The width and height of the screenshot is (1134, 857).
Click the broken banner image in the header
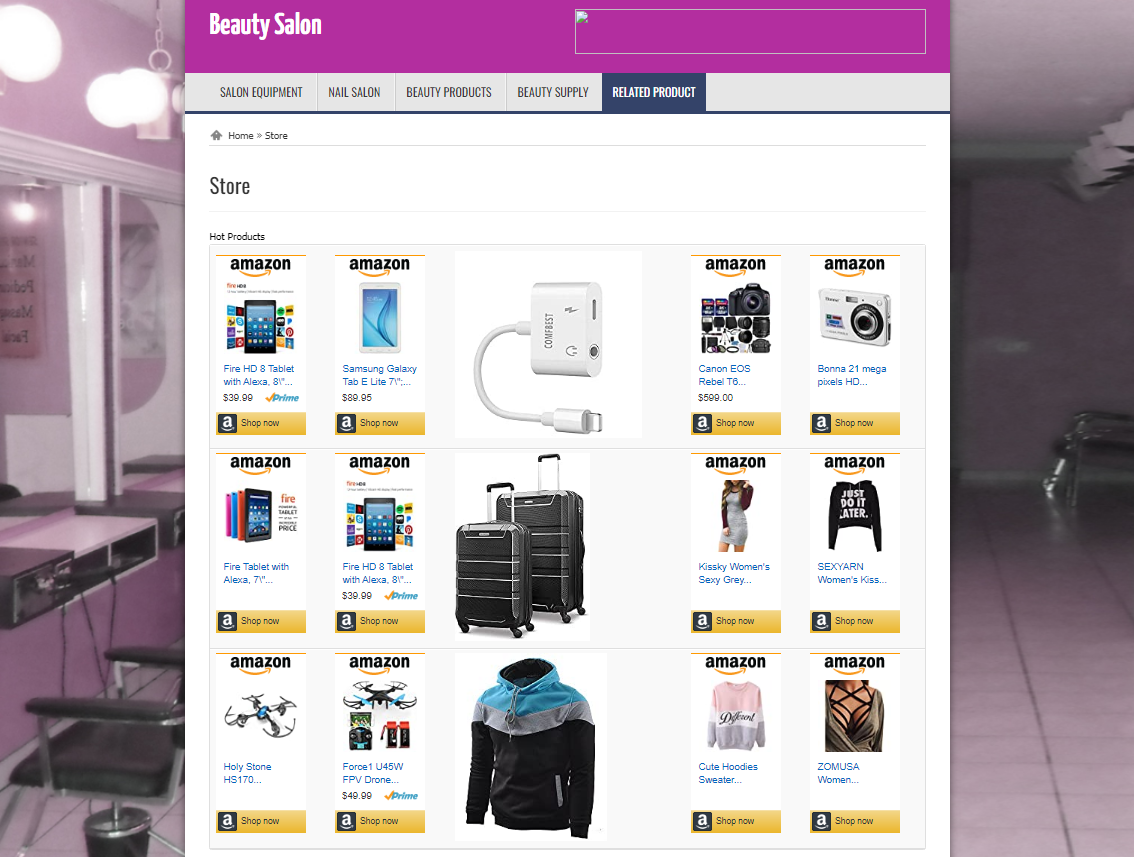click(x=750, y=31)
